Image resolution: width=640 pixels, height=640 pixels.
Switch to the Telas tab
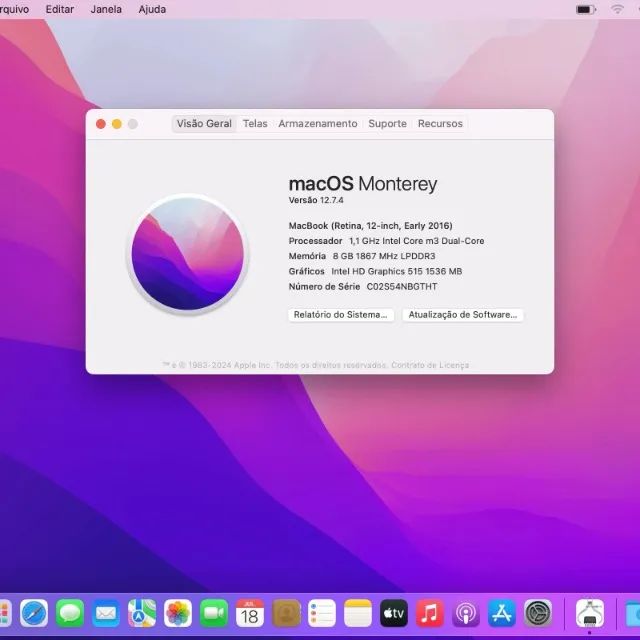pyautogui.click(x=255, y=124)
